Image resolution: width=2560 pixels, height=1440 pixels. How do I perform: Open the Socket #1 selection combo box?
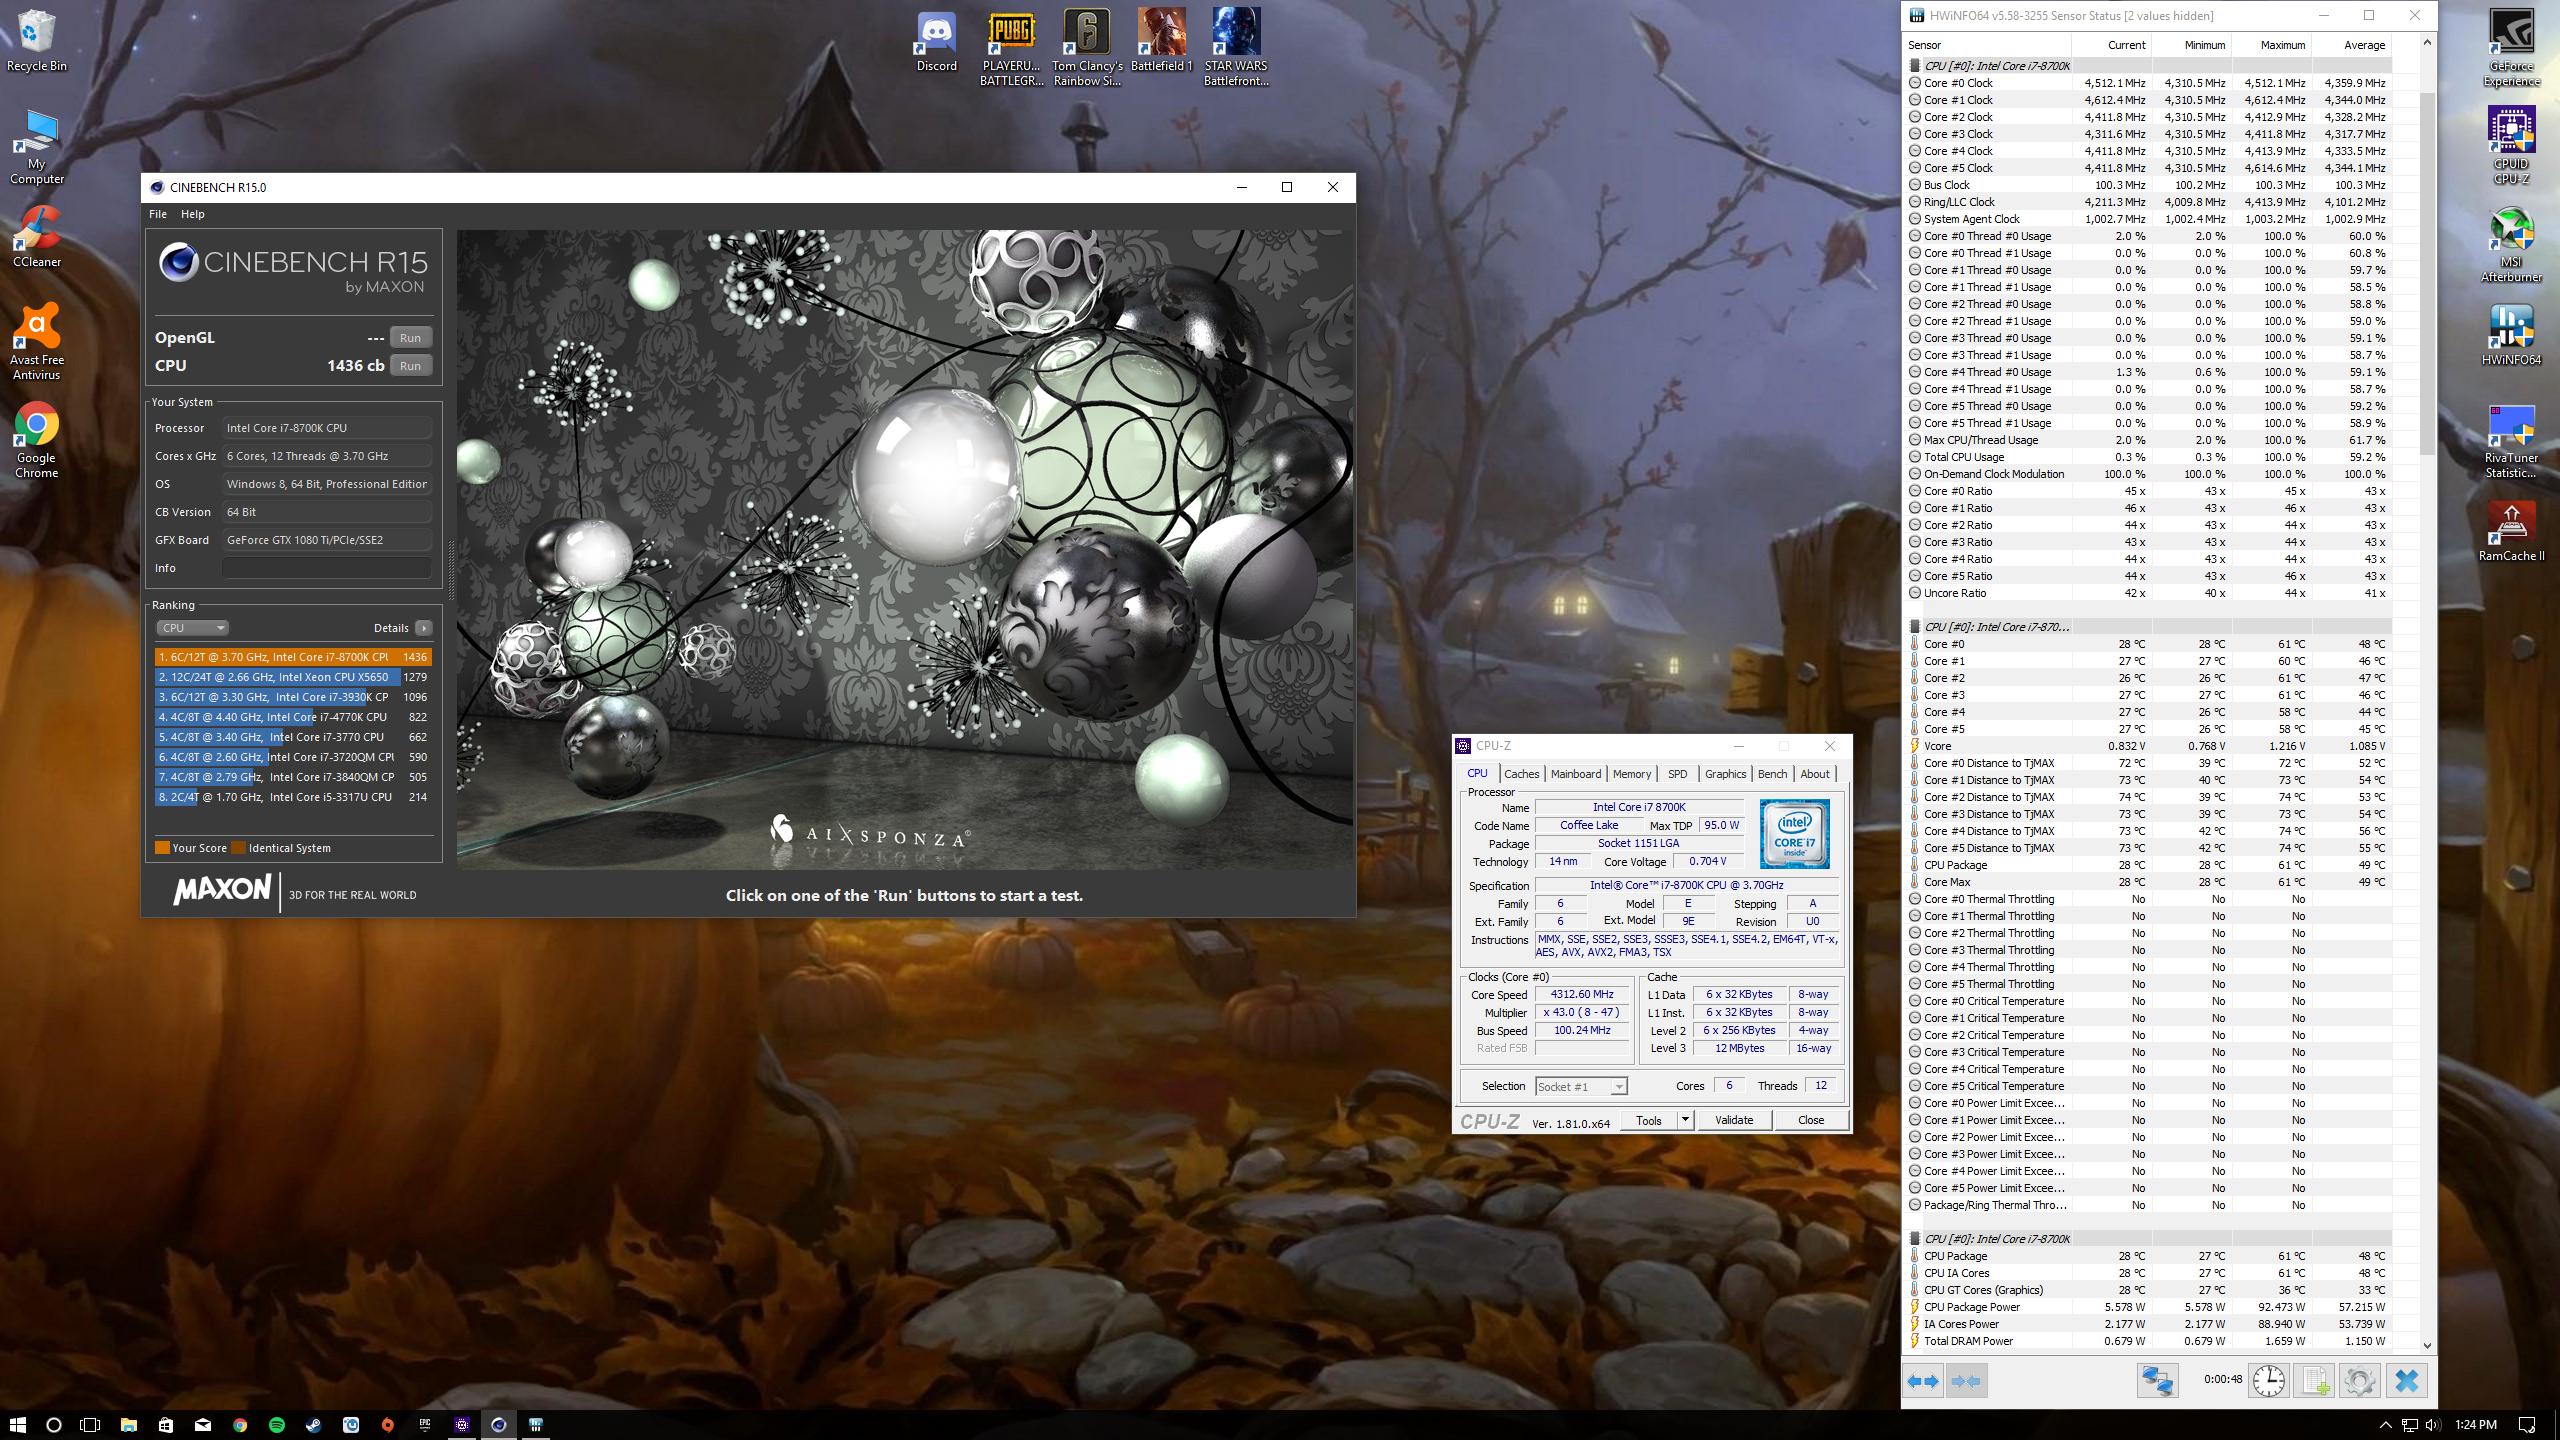pos(1581,1087)
